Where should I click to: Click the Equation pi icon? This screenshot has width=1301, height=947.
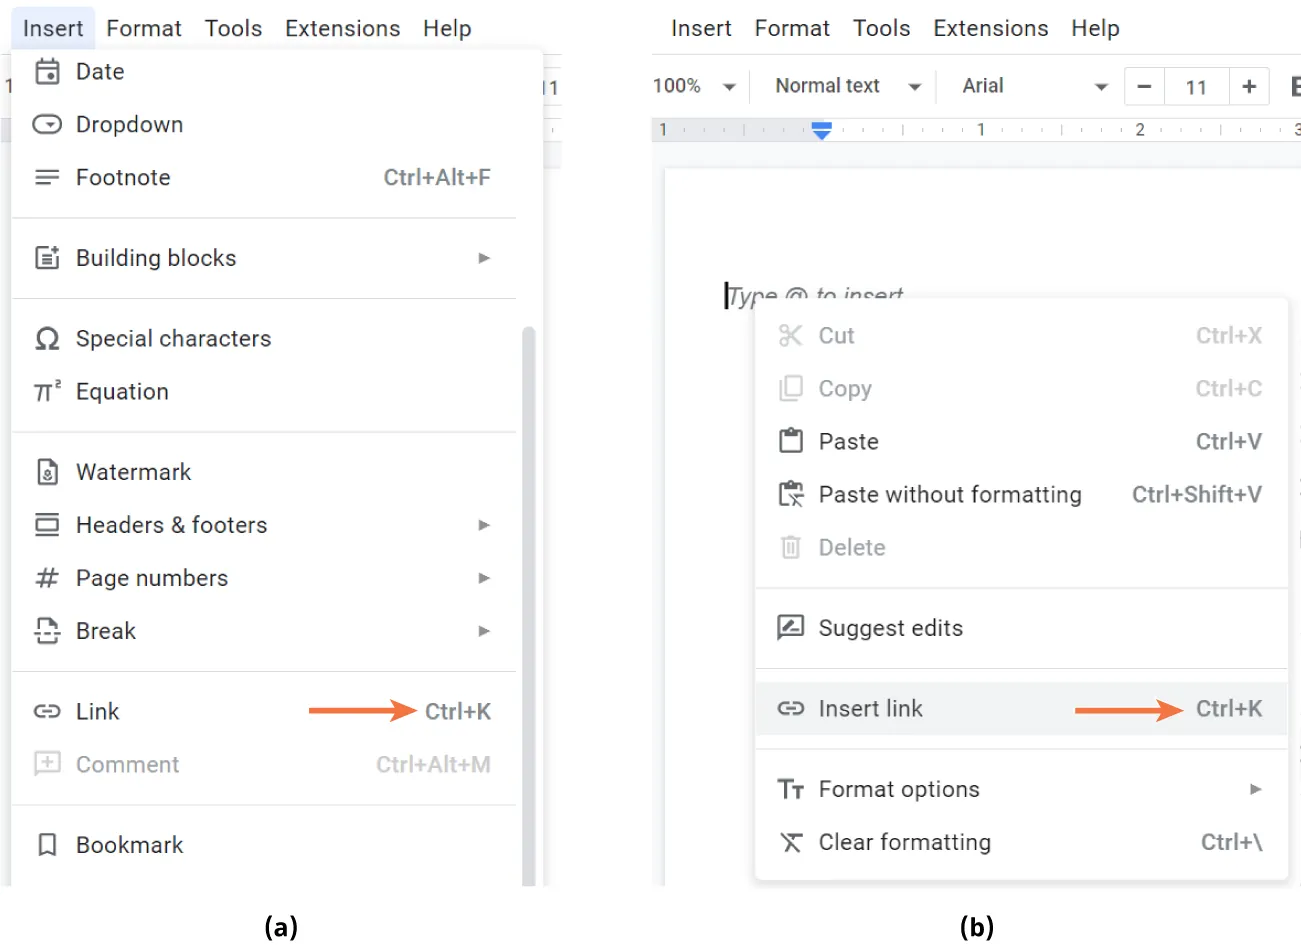click(47, 391)
